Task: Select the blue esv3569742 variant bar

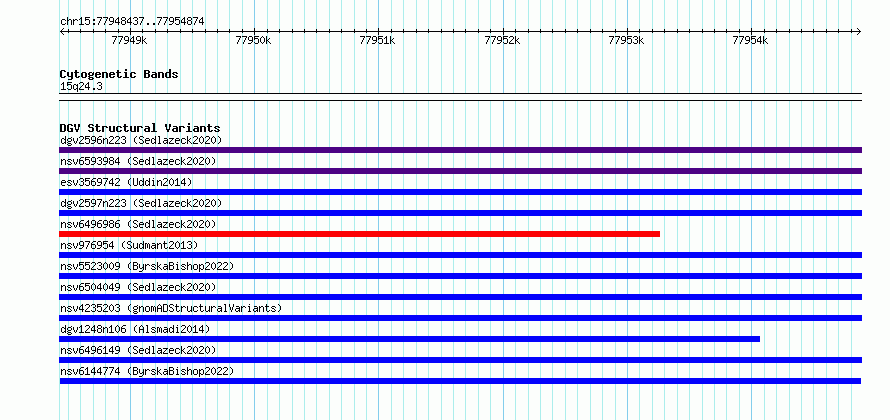Action: [460, 192]
